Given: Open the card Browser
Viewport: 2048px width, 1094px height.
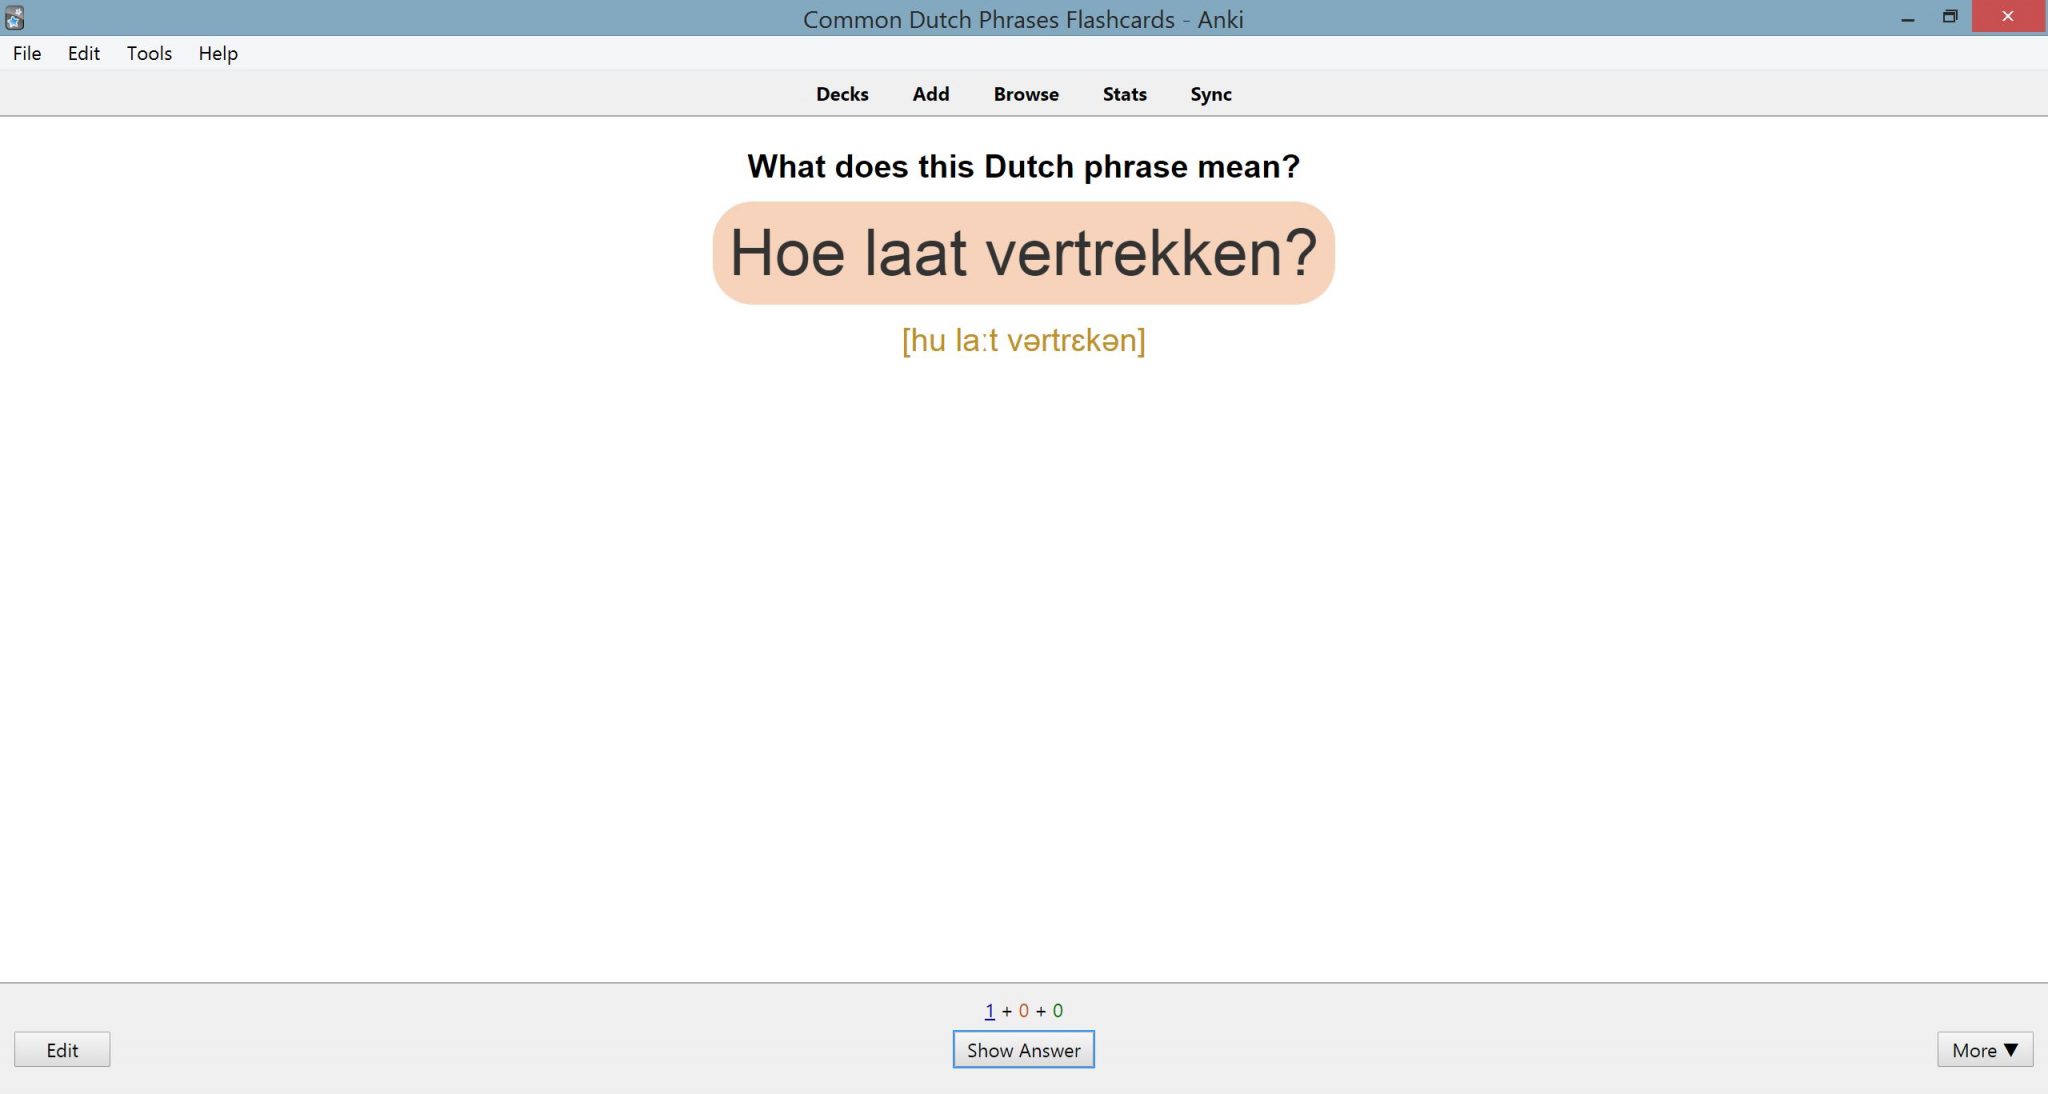Looking at the screenshot, I should (x=1025, y=93).
